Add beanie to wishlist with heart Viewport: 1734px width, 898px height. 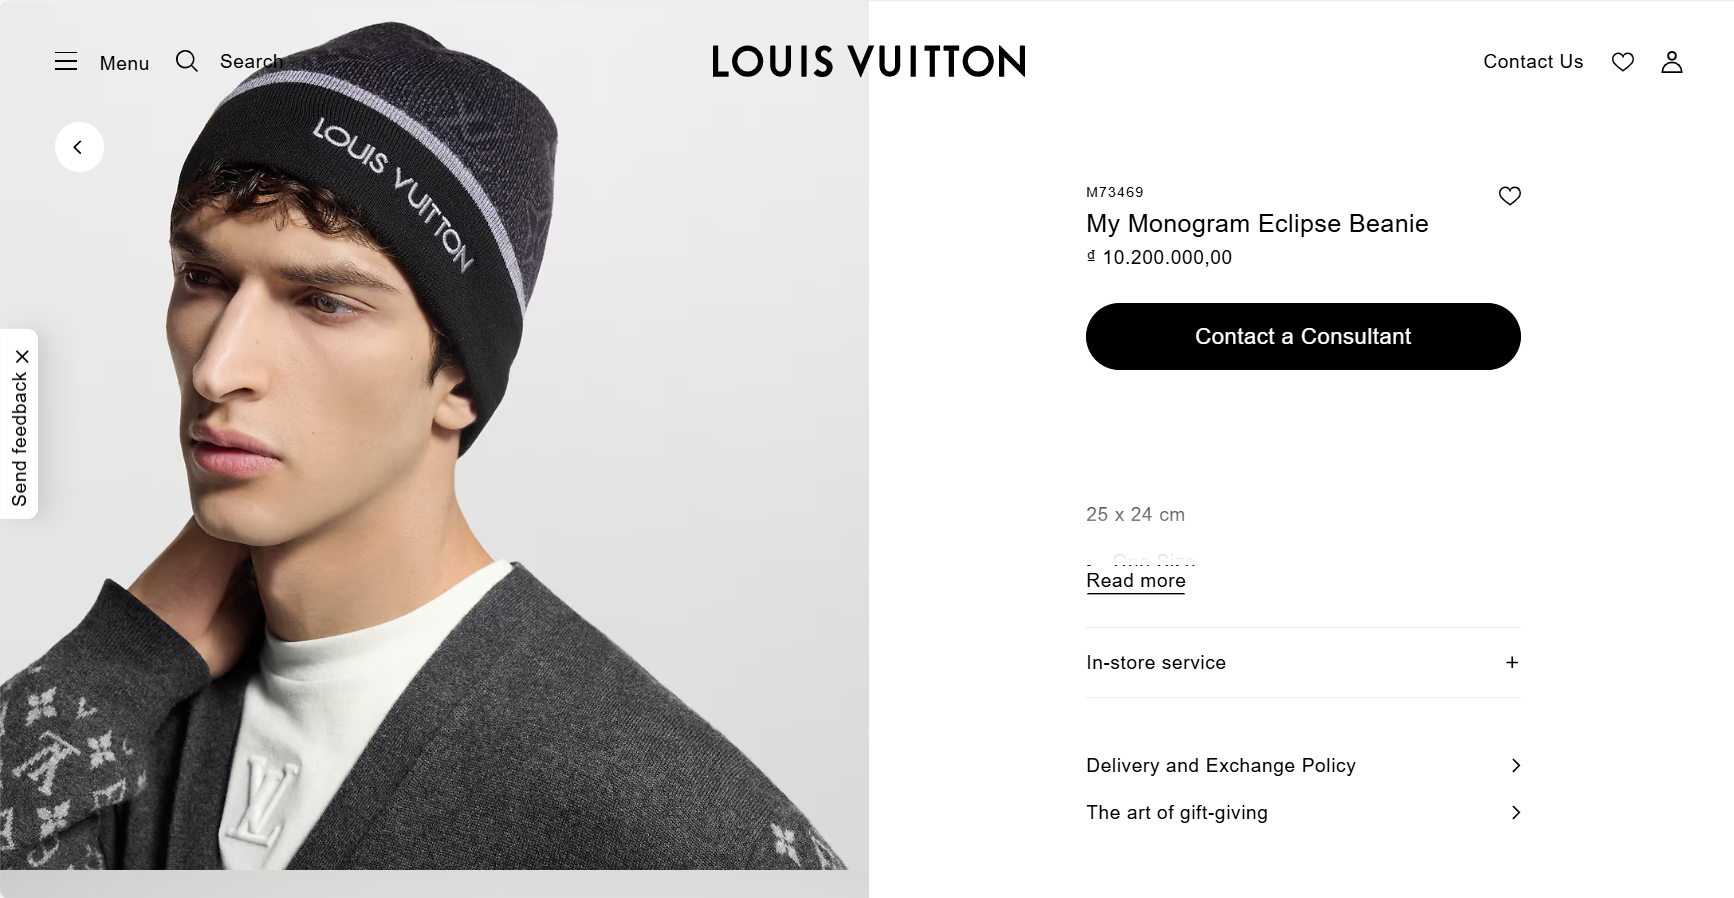pyautogui.click(x=1509, y=196)
